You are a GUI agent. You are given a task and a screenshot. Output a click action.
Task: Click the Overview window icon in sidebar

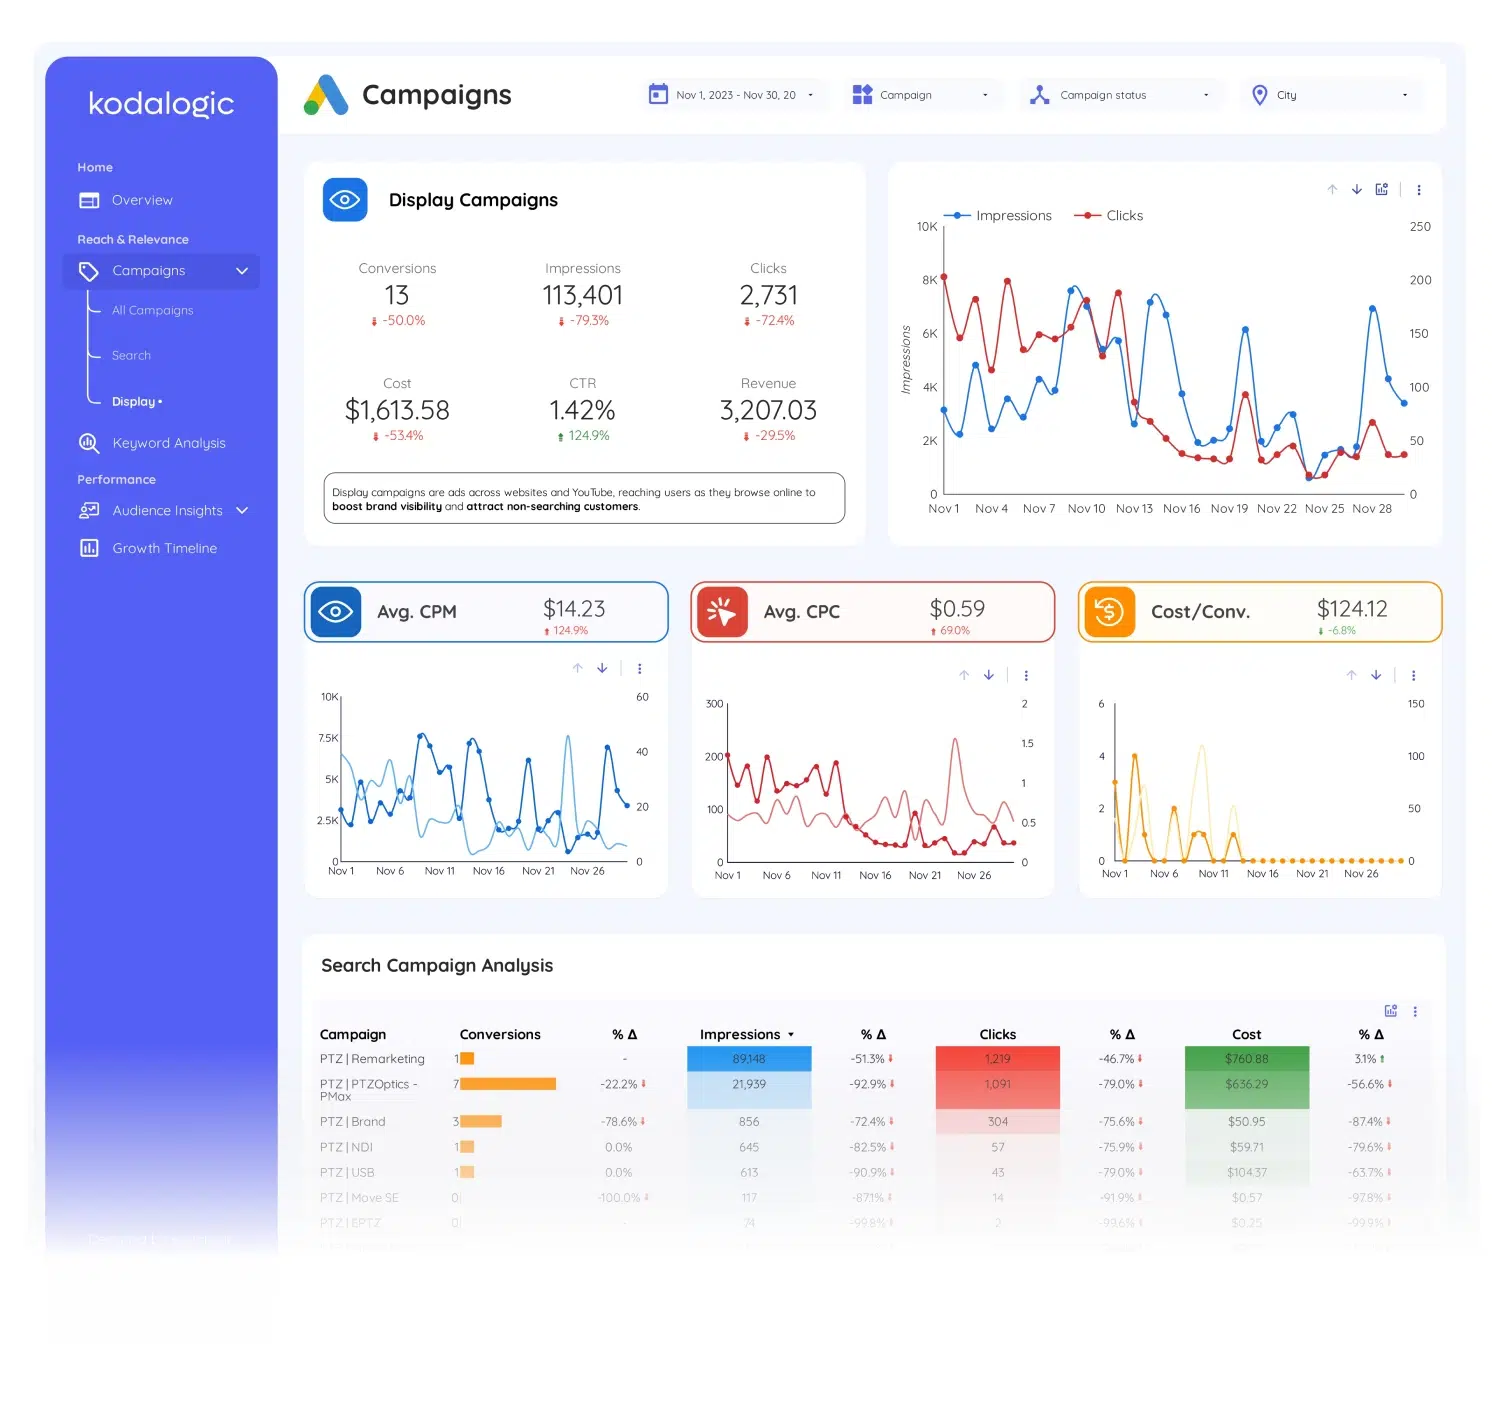tap(89, 200)
